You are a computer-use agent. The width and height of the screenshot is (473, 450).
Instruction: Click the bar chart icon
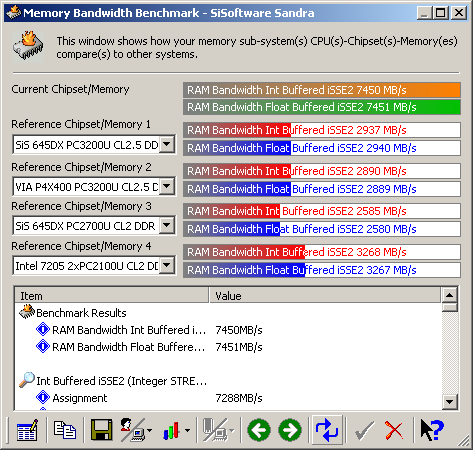(x=171, y=430)
